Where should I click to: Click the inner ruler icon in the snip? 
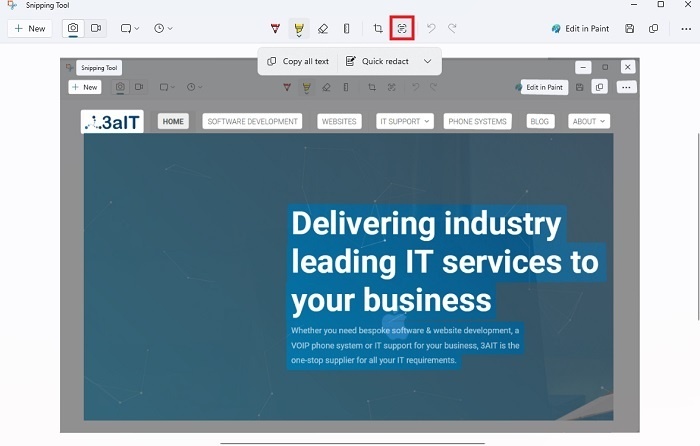pyautogui.click(x=346, y=88)
